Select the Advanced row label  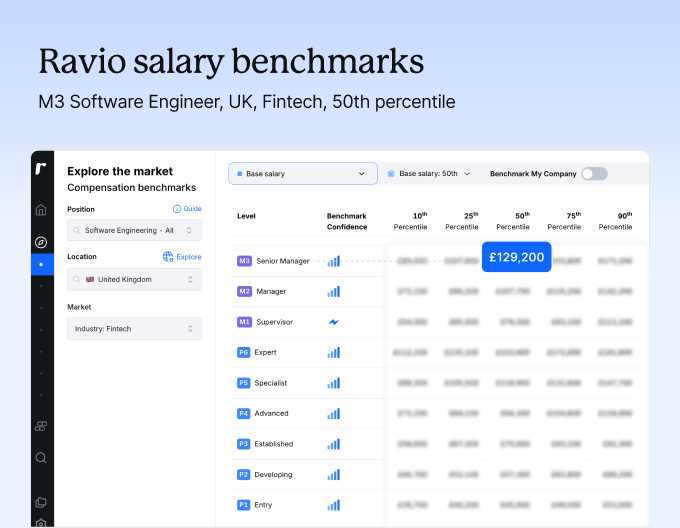[x=271, y=414]
